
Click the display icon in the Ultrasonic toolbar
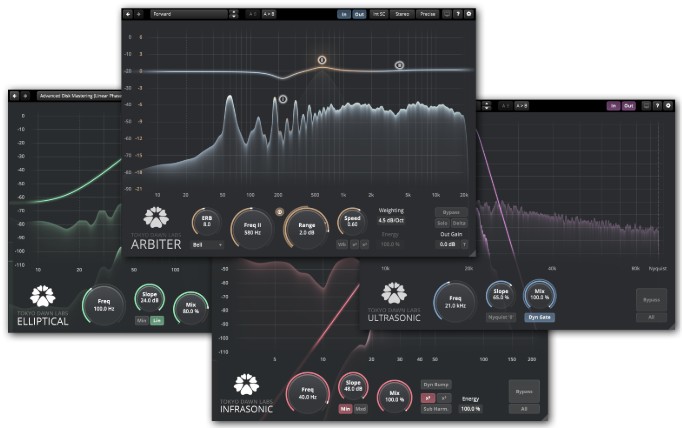[x=646, y=106]
